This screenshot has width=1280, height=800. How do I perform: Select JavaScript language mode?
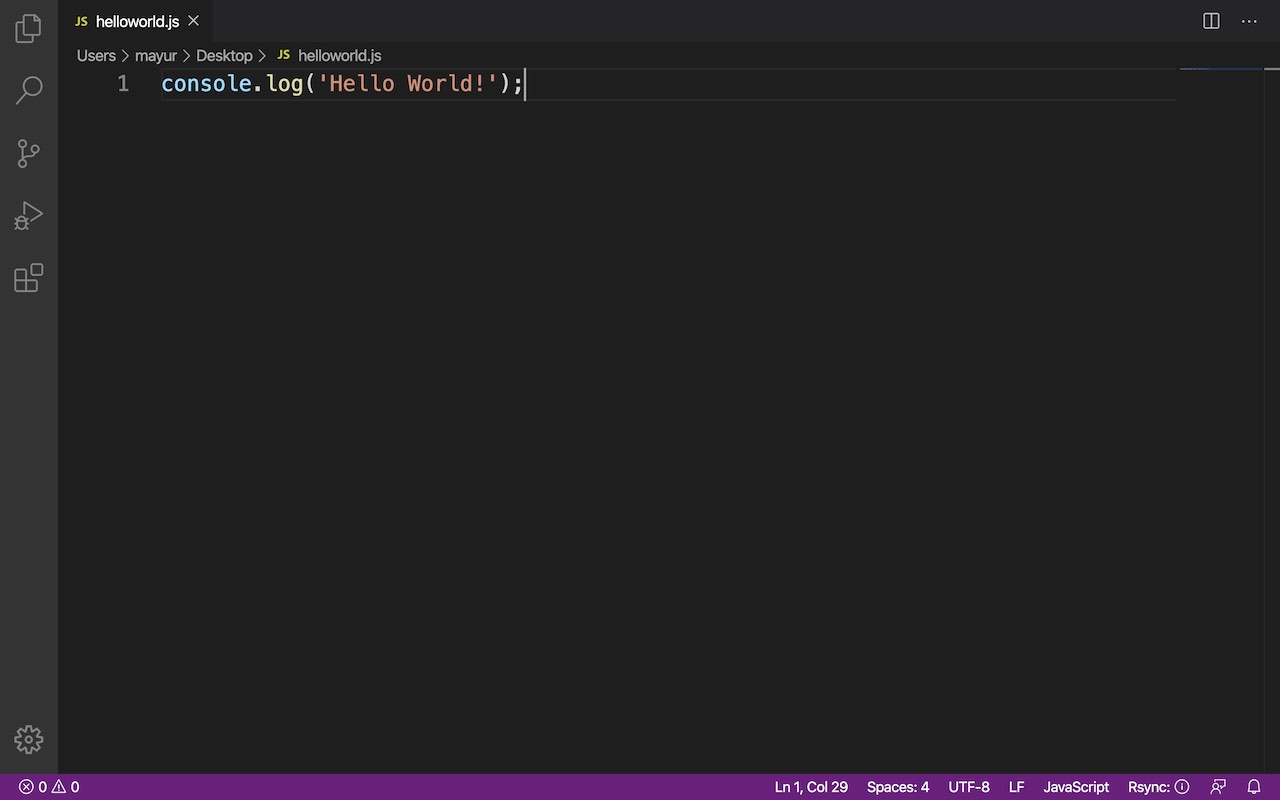point(1076,787)
